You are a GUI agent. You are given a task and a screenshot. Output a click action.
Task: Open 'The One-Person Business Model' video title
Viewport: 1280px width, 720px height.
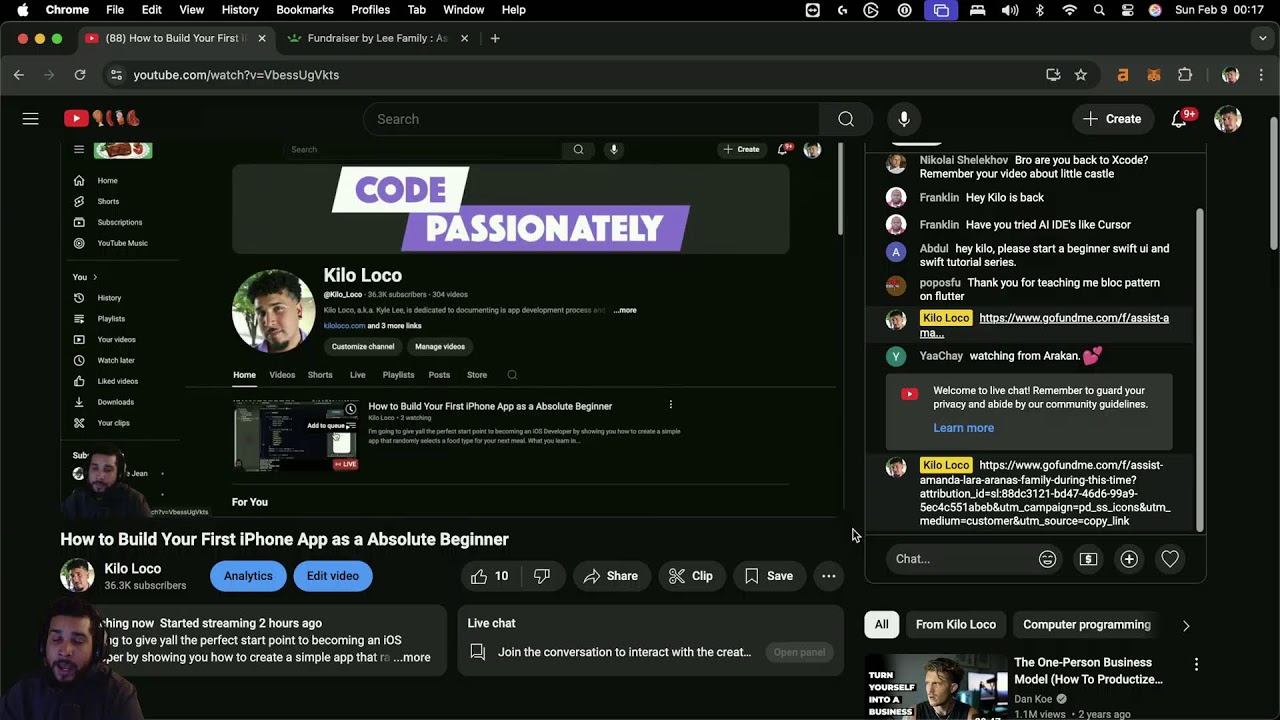[1089, 671]
